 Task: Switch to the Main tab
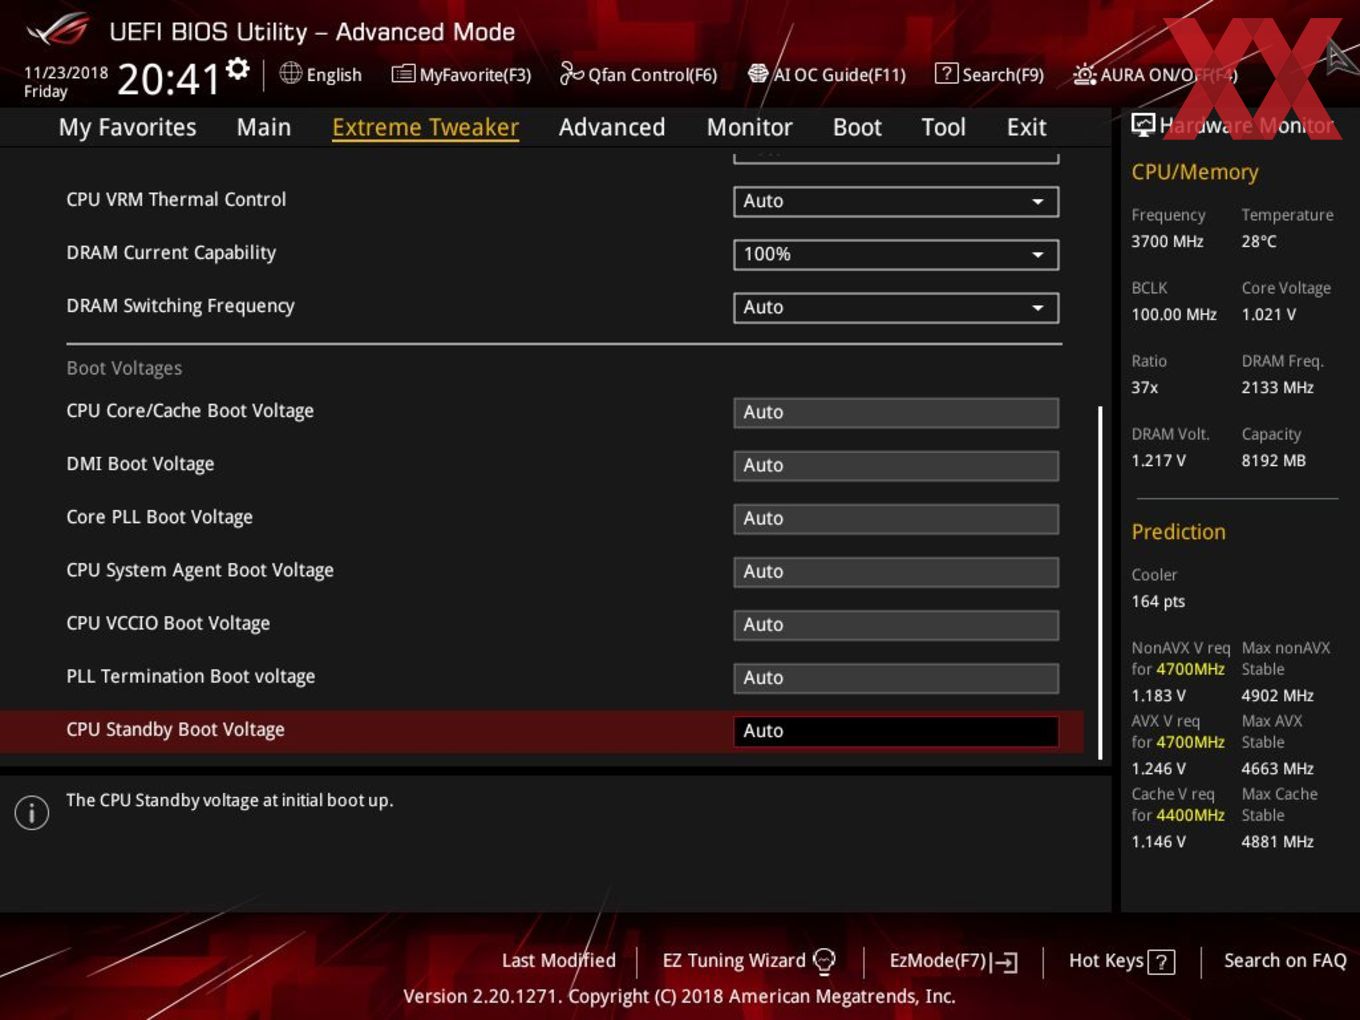point(264,127)
